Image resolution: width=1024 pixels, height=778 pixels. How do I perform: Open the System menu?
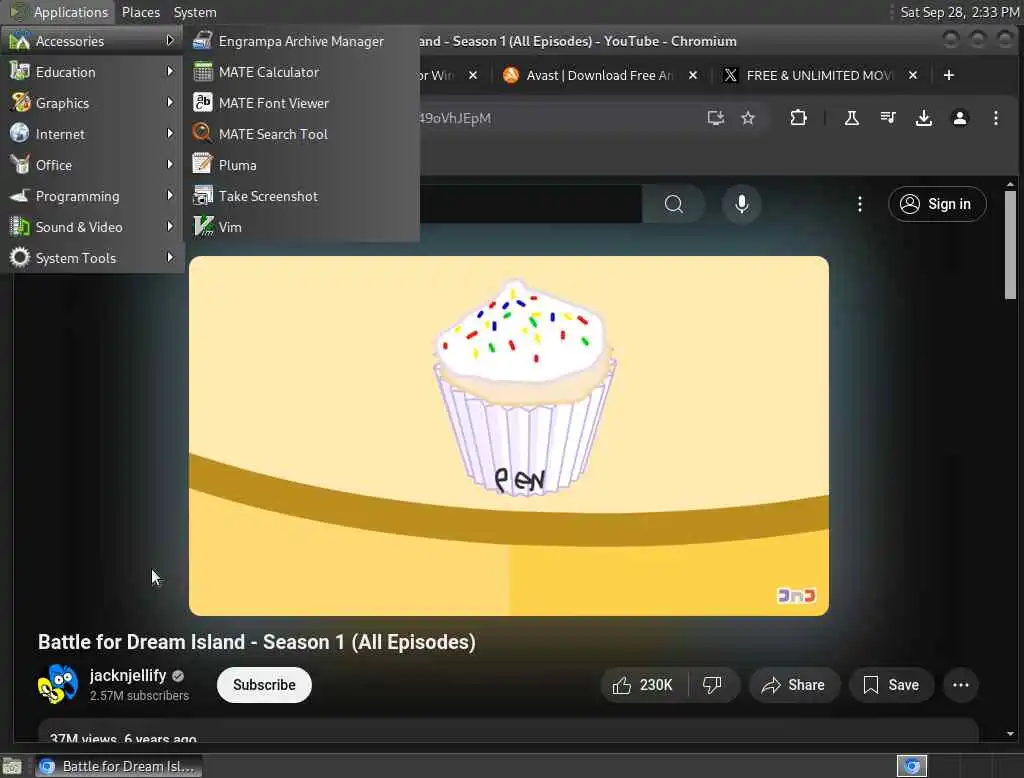[195, 12]
